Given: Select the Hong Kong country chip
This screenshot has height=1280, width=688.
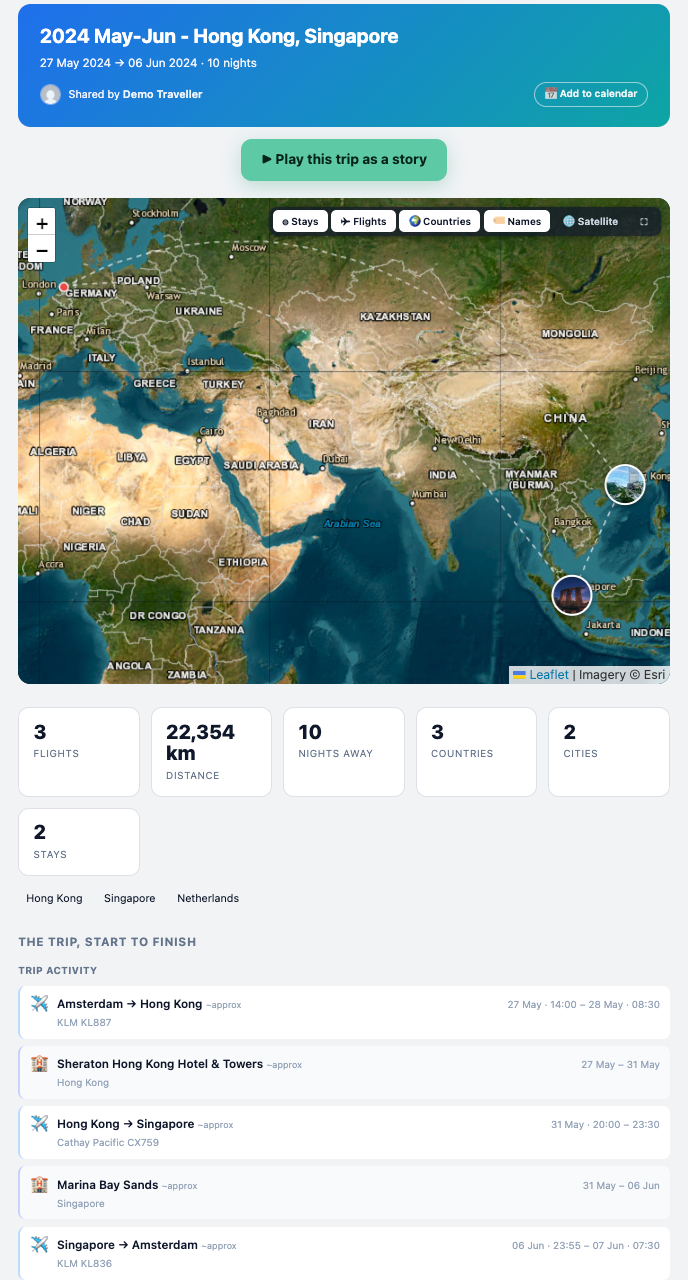Looking at the screenshot, I should click(x=54, y=898).
